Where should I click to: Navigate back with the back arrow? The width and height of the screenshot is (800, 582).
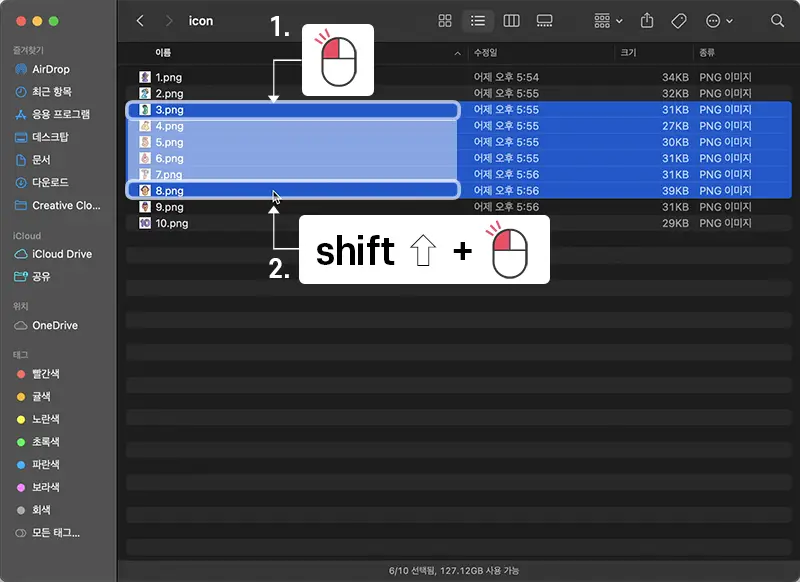pos(139,20)
